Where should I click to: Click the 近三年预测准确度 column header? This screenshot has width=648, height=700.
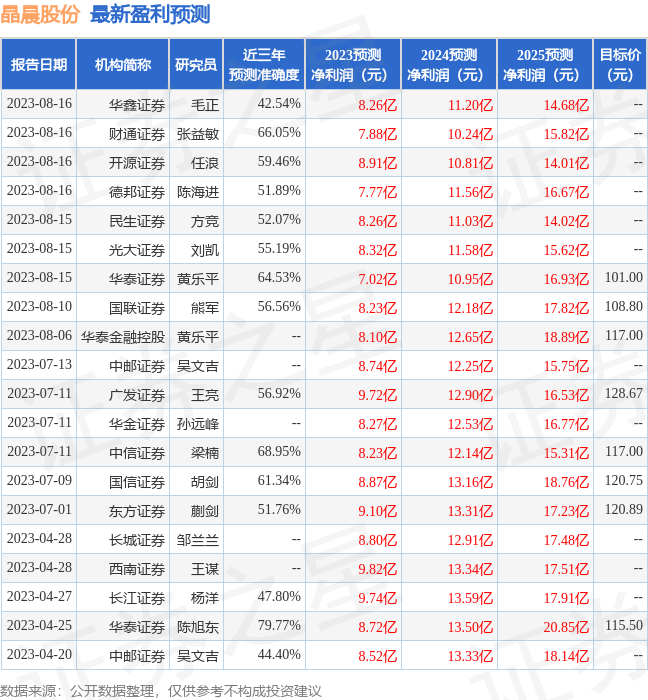coord(264,65)
